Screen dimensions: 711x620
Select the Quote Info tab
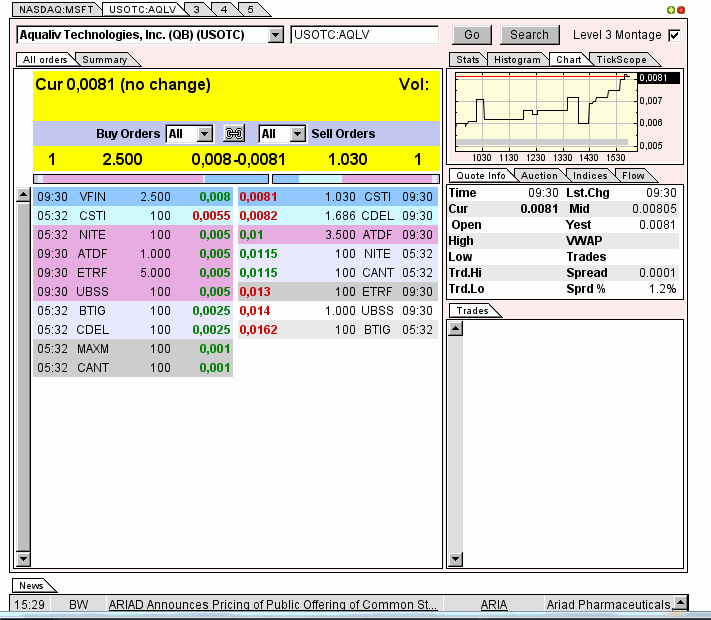point(481,176)
